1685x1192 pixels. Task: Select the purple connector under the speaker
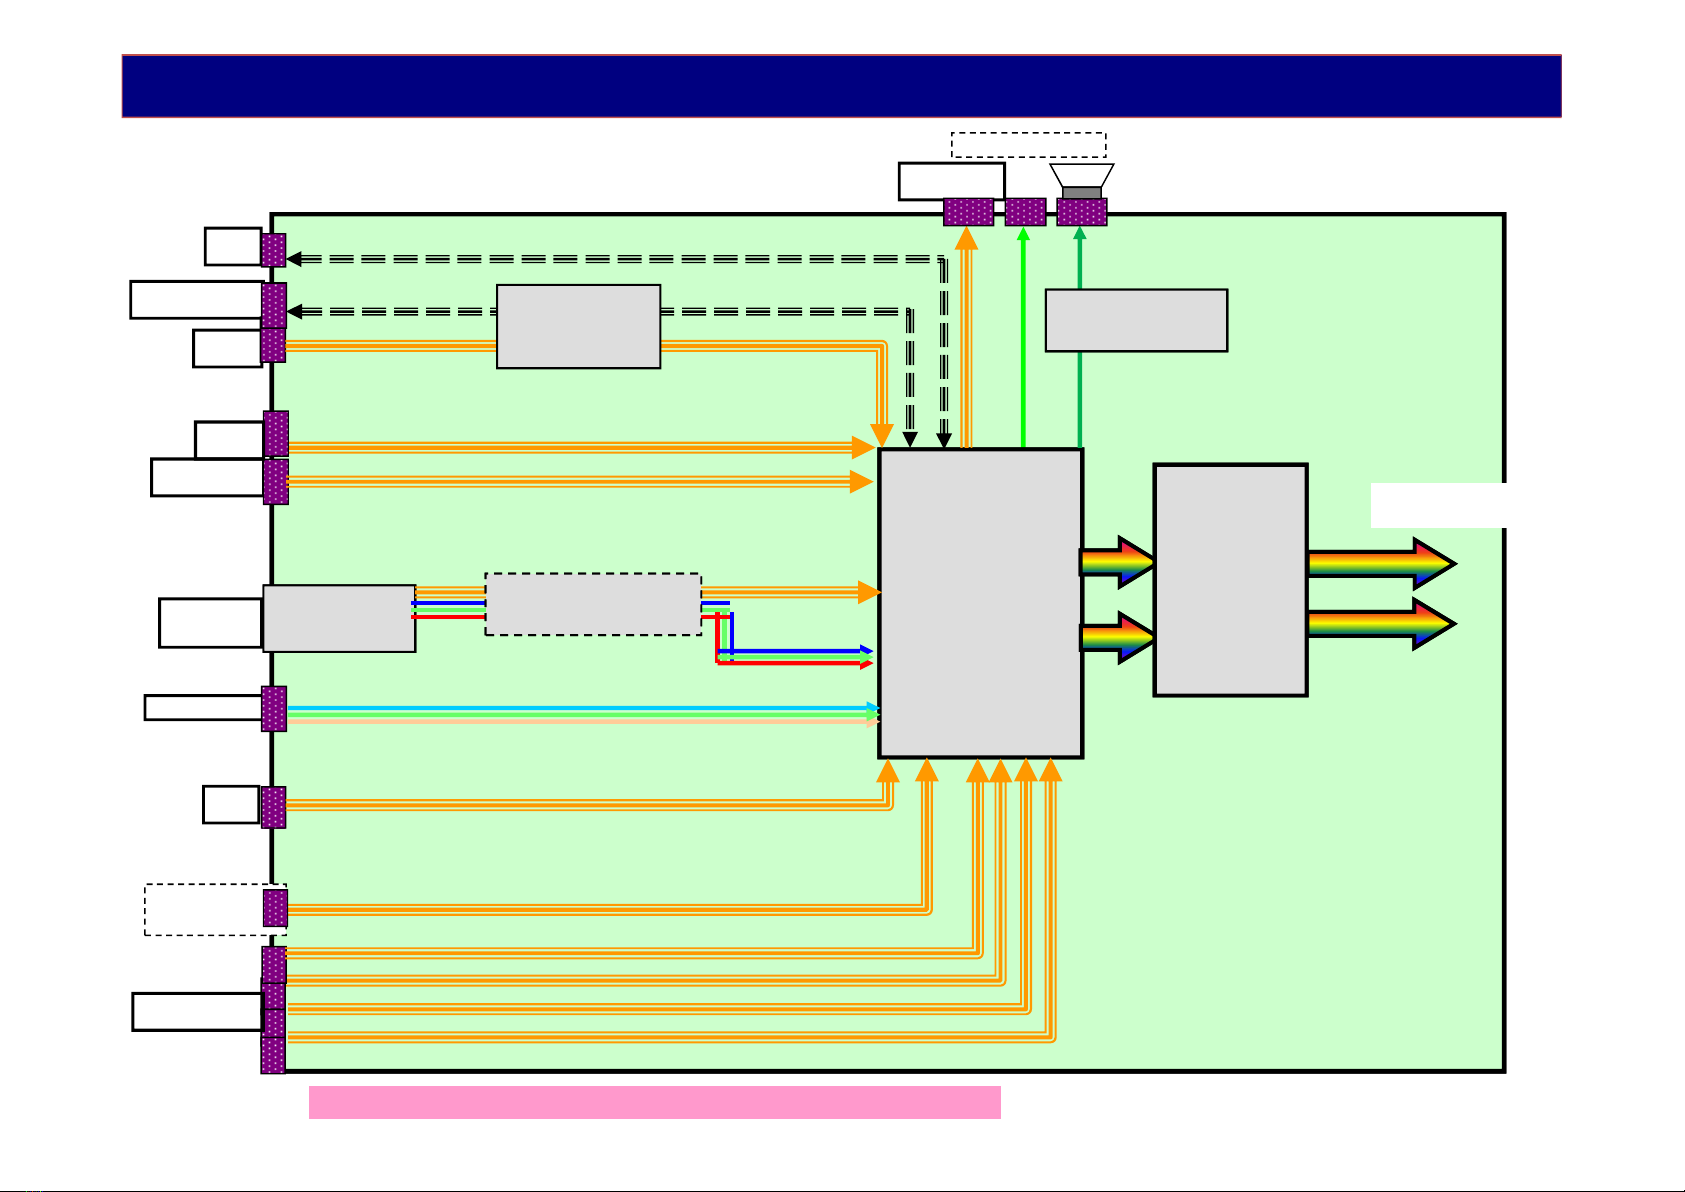1082,212
